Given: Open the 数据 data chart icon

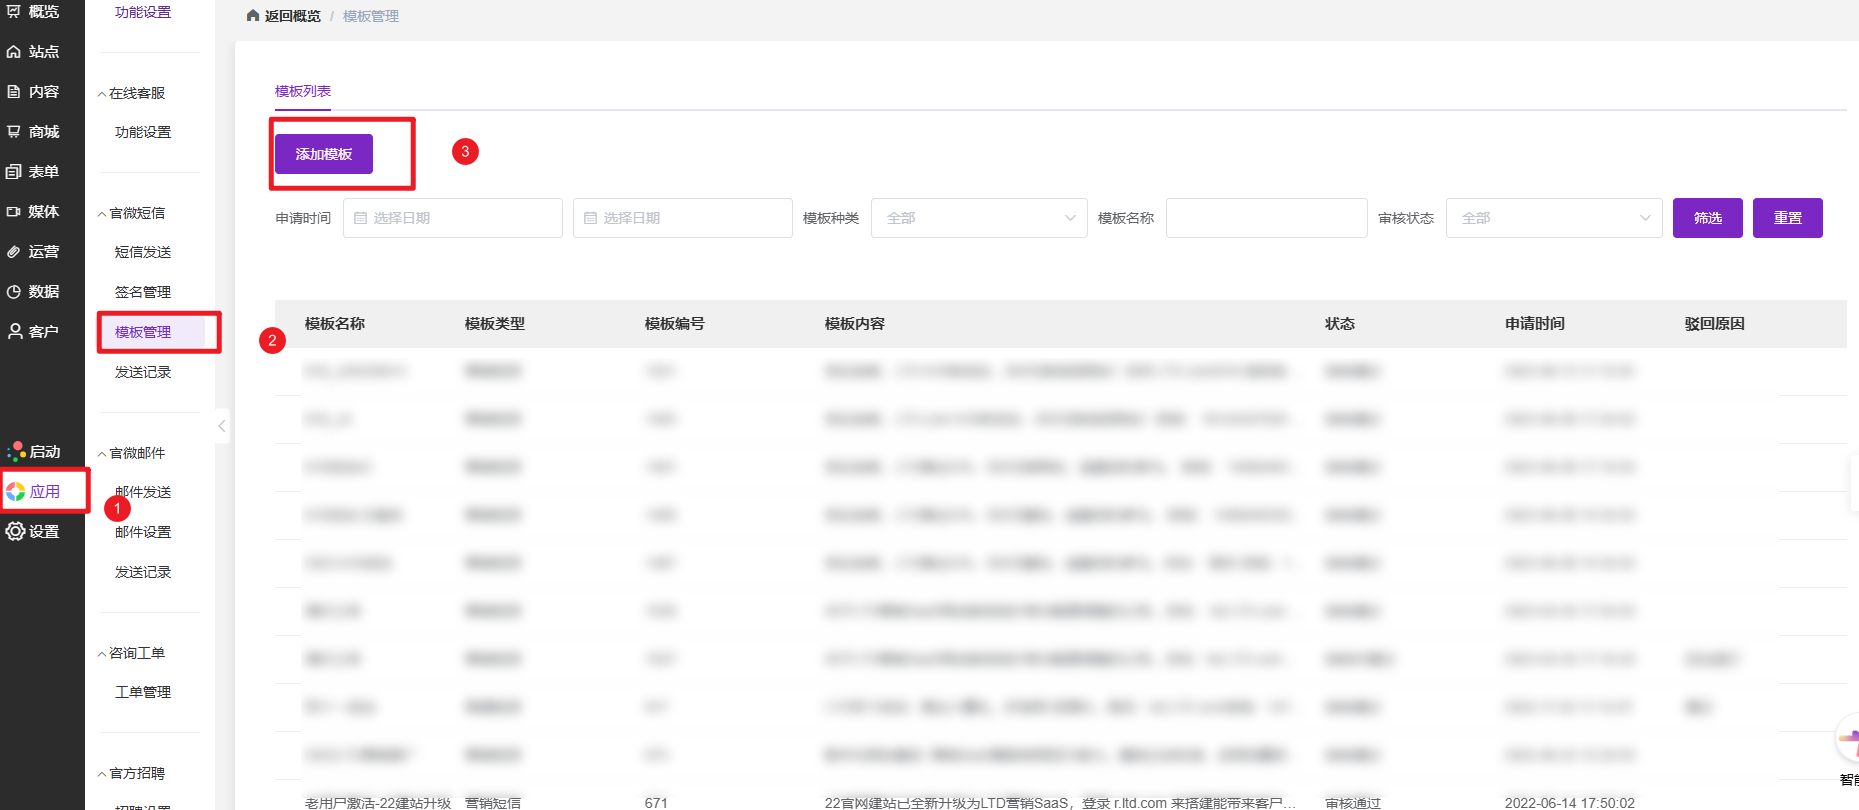Looking at the screenshot, I should click(x=14, y=292).
